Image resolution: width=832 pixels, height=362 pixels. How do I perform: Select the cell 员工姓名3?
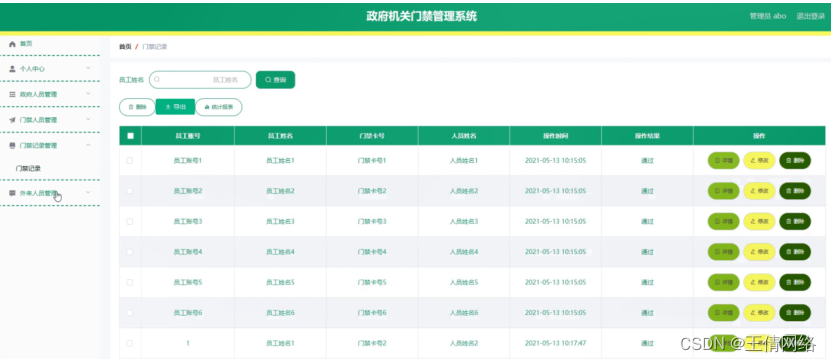[x=280, y=221]
